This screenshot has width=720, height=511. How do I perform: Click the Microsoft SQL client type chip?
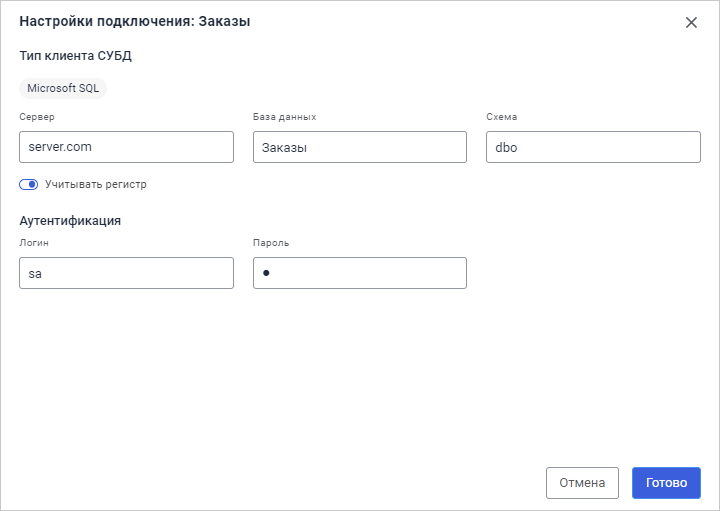(x=63, y=88)
